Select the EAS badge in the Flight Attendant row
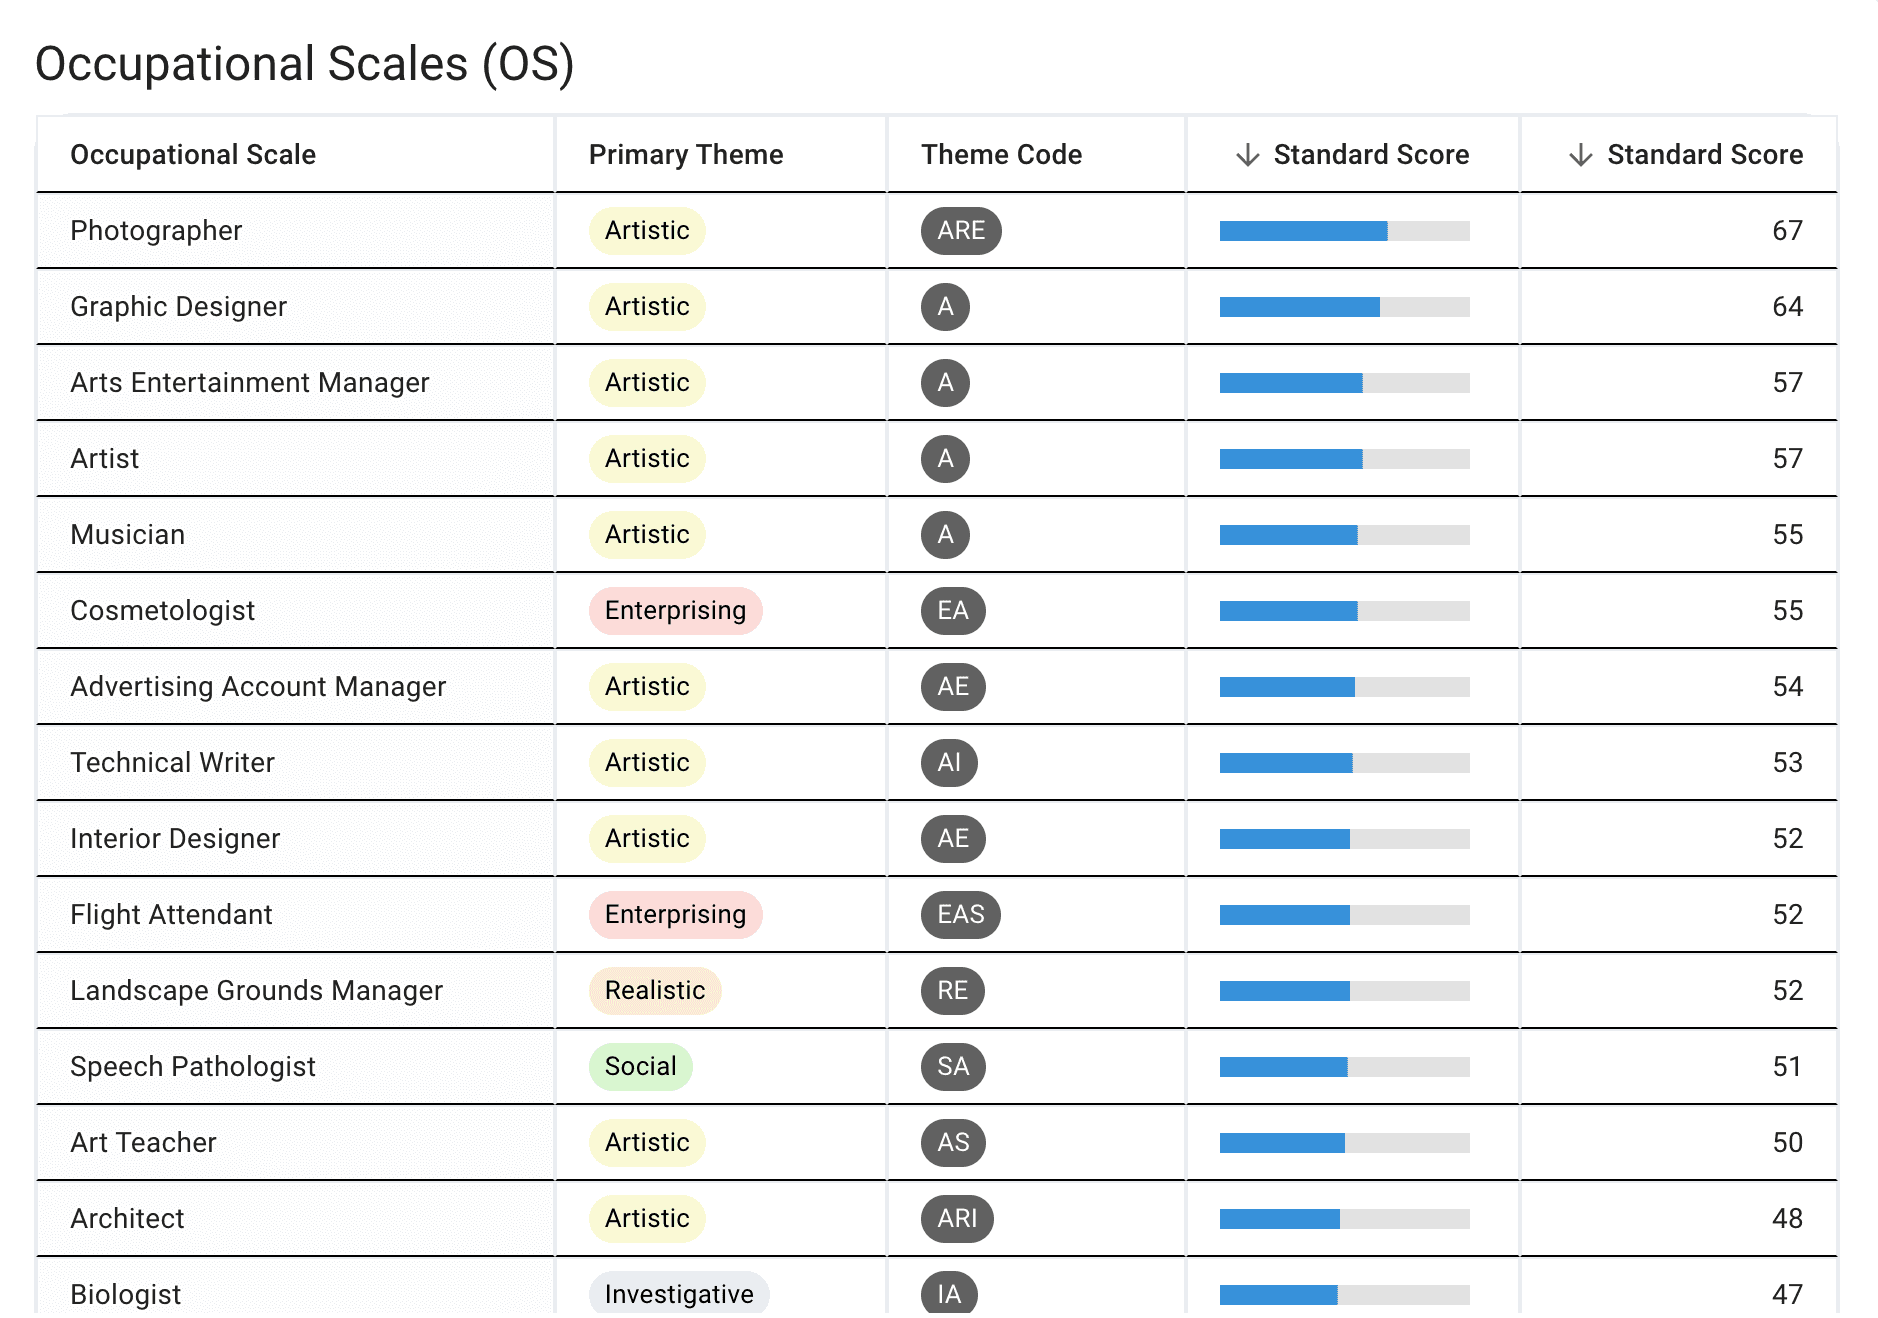1878x1318 pixels. pos(961,915)
